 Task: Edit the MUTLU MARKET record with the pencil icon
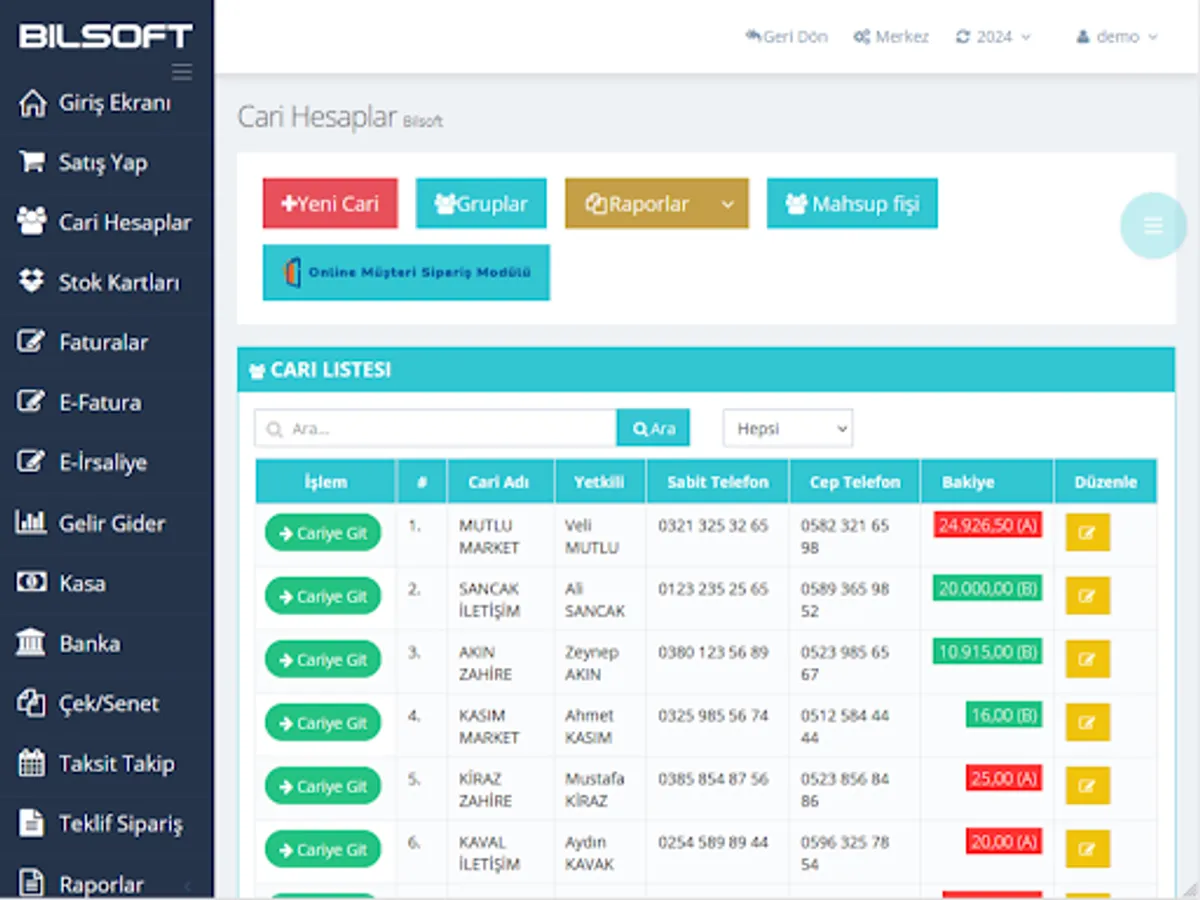pyautogui.click(x=1088, y=533)
